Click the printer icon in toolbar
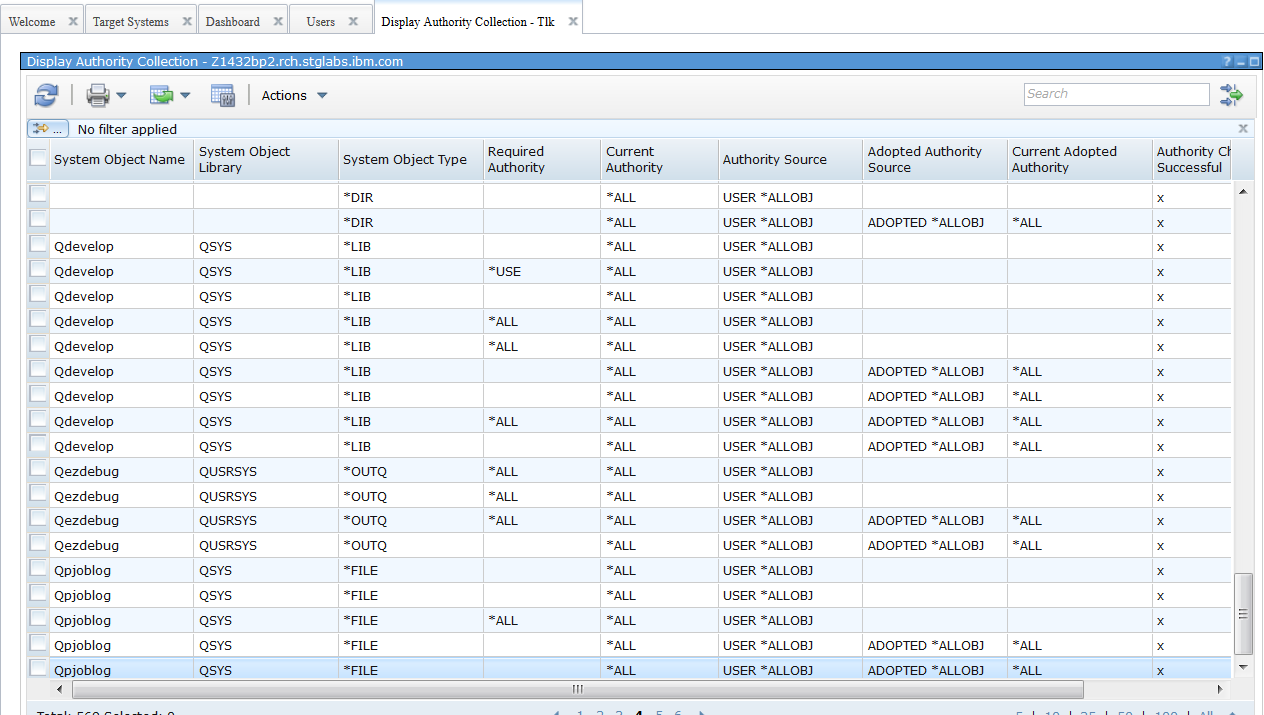The height and width of the screenshot is (715, 1264). (x=98, y=95)
